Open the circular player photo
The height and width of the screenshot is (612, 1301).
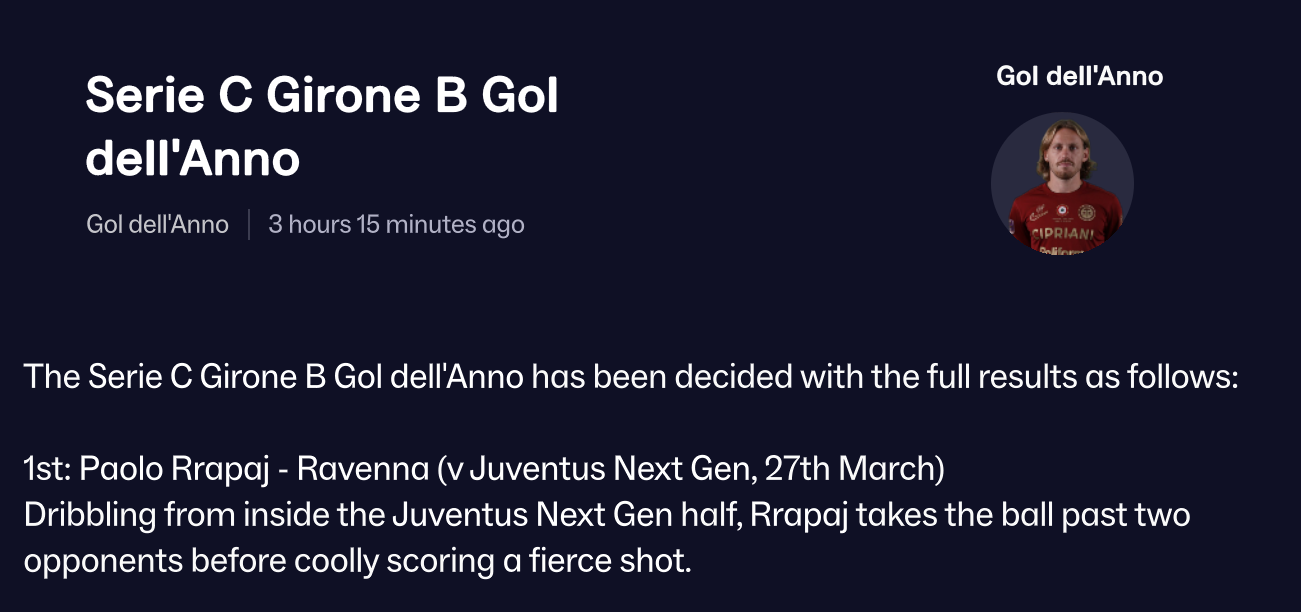click(x=1062, y=184)
